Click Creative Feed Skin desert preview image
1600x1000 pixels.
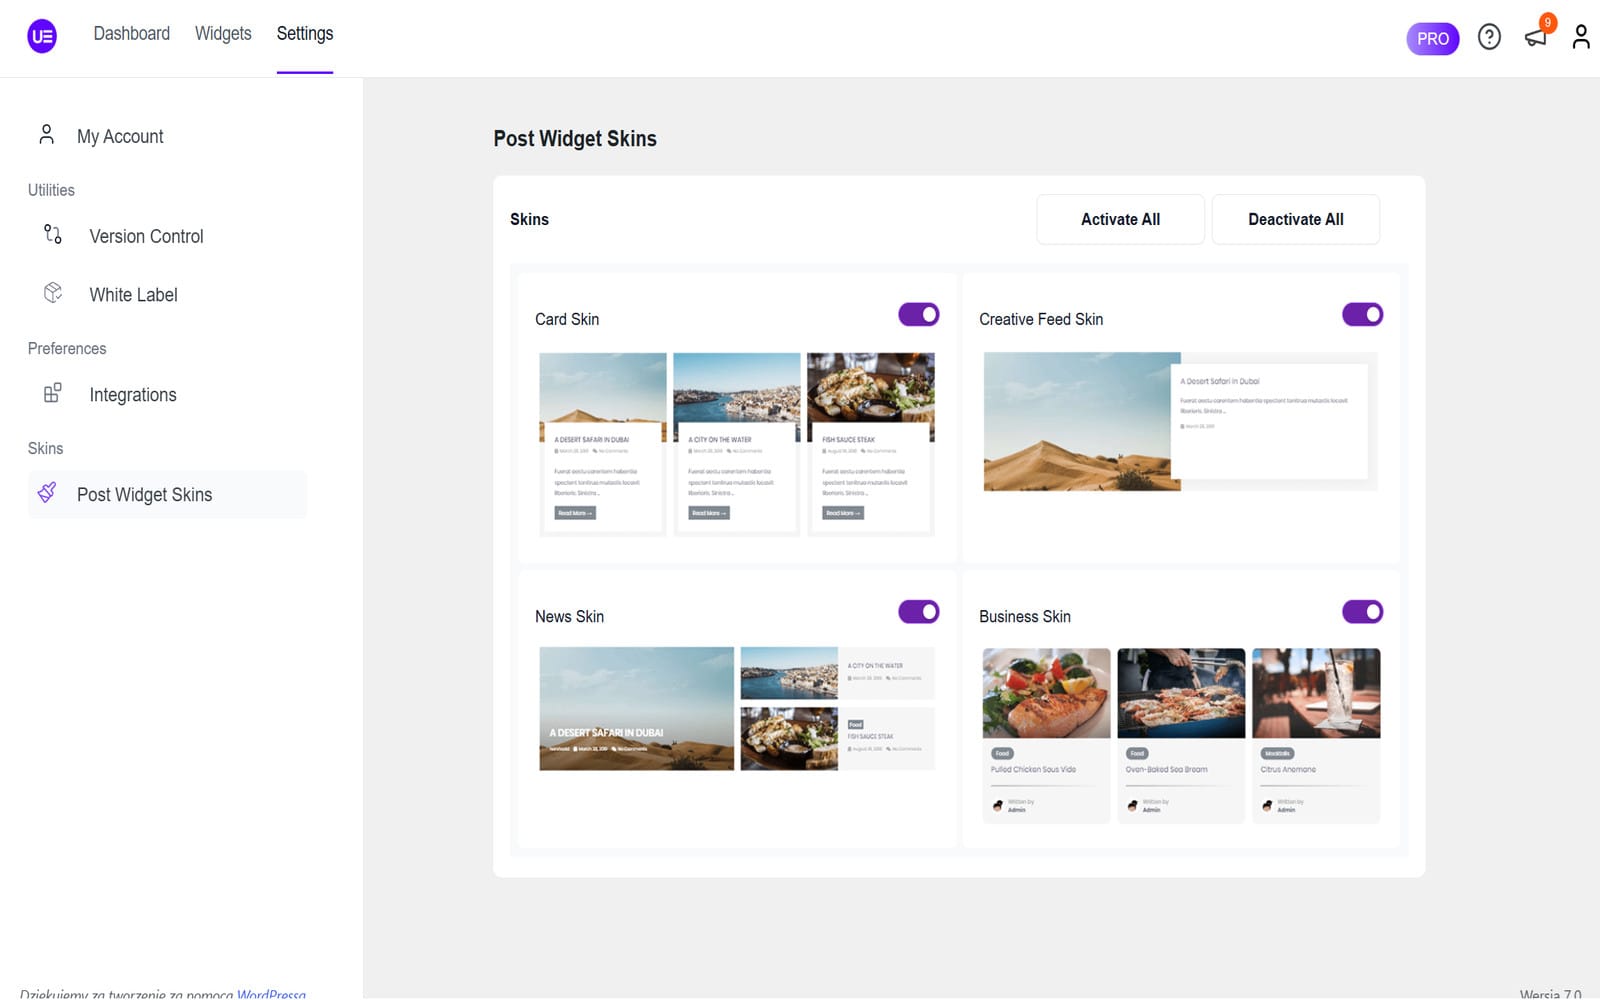pos(1082,421)
